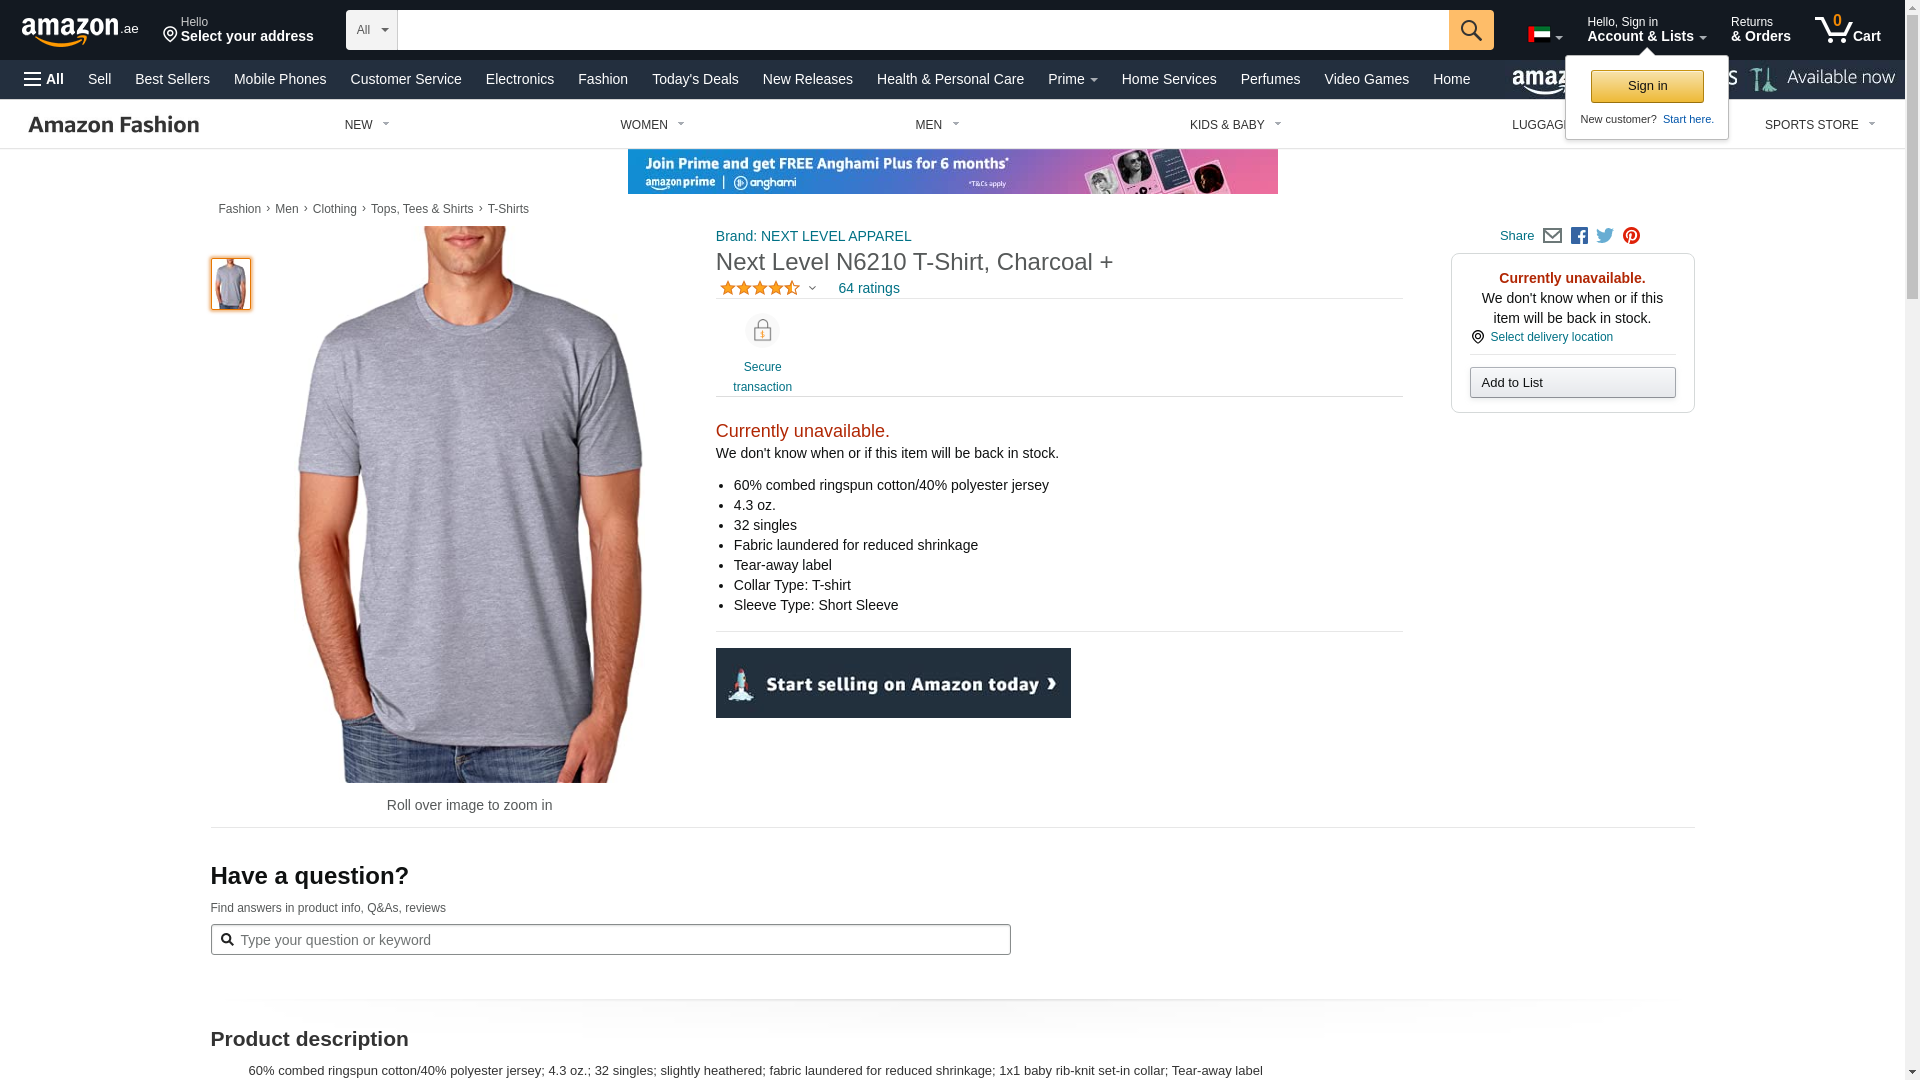Open the 64 ratings link

click(x=868, y=288)
